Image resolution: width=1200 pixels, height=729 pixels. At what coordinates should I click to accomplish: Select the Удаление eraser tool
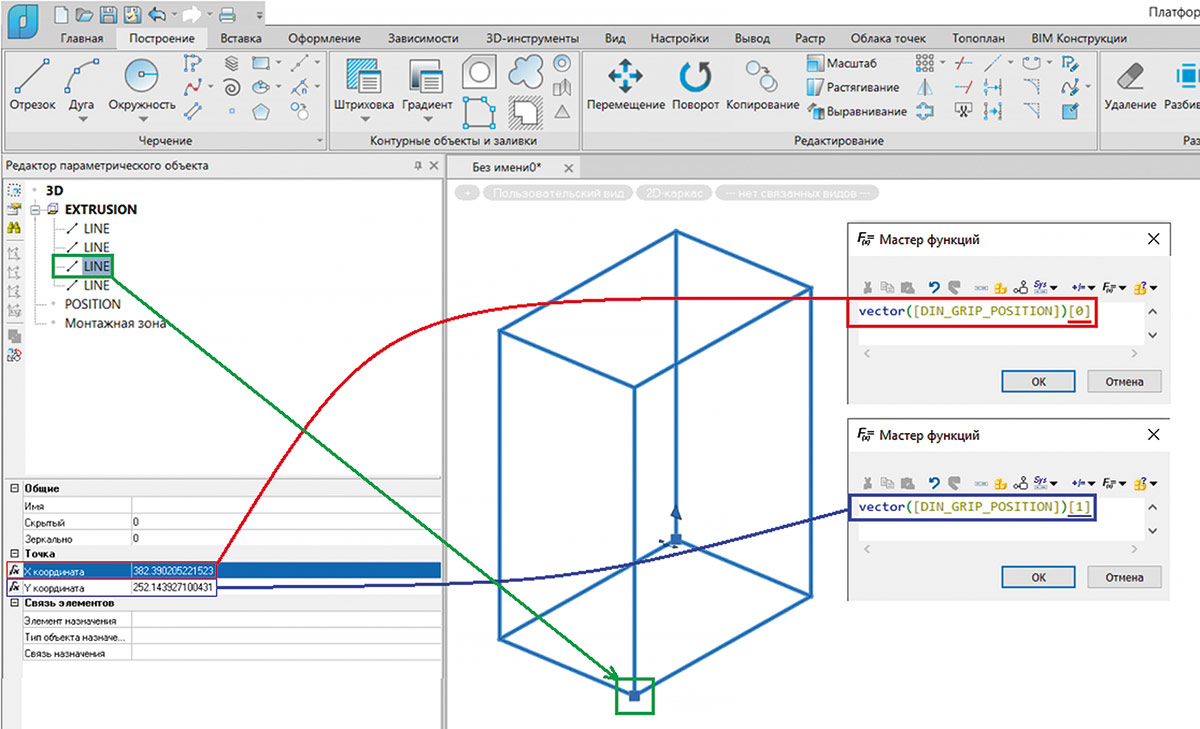[1130, 84]
